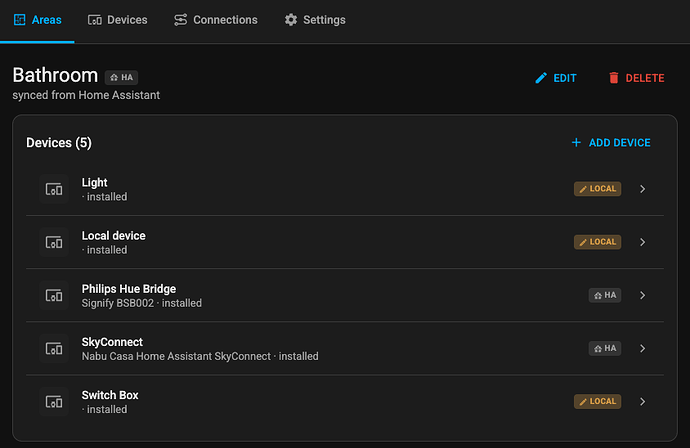This screenshot has width=690, height=448.
Task: Select the Light device name
Action: tap(95, 182)
